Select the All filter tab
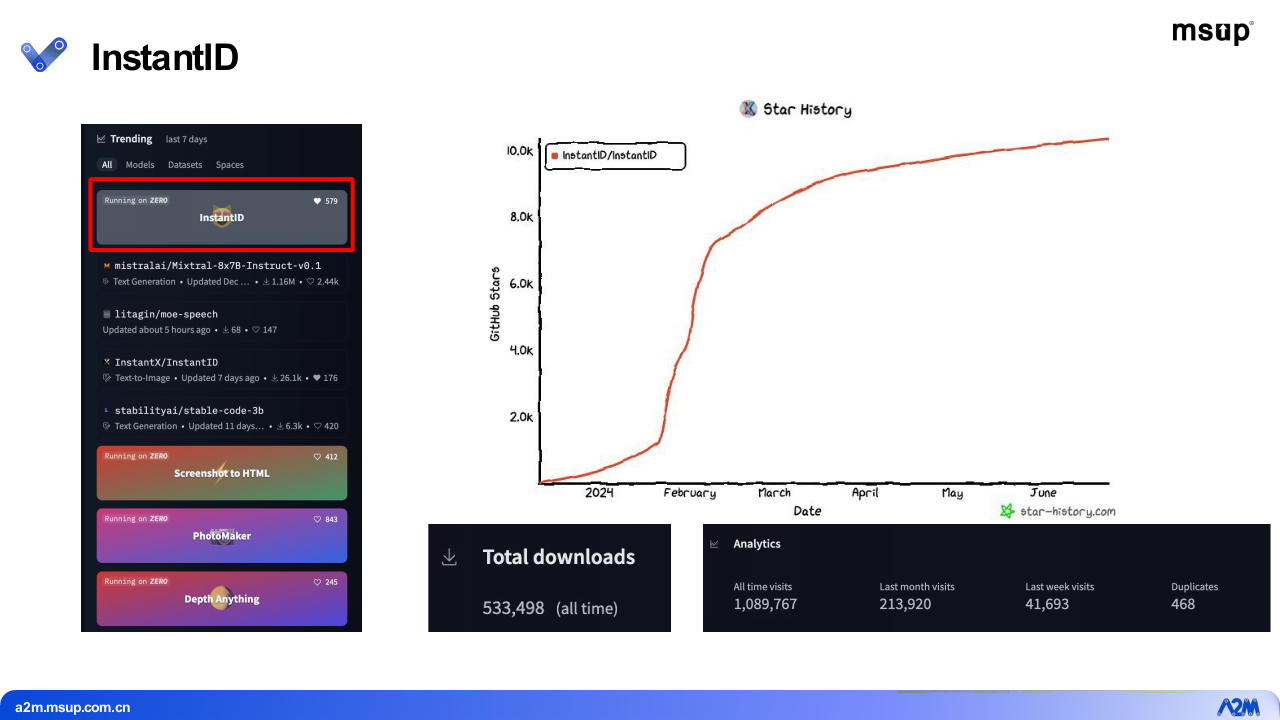Screen dimensions: 1280x720 click(106, 165)
